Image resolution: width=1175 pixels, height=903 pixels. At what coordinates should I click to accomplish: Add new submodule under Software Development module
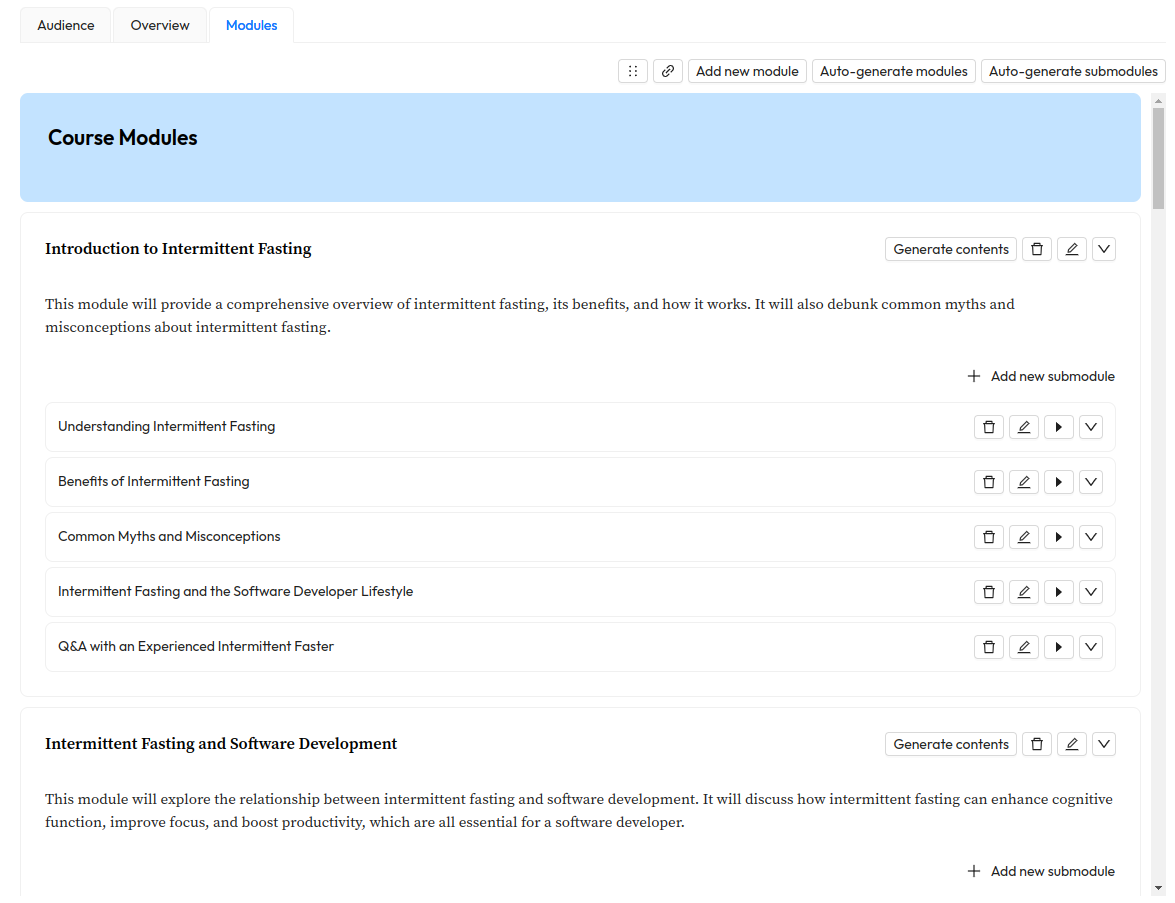pyautogui.click(x=1041, y=871)
